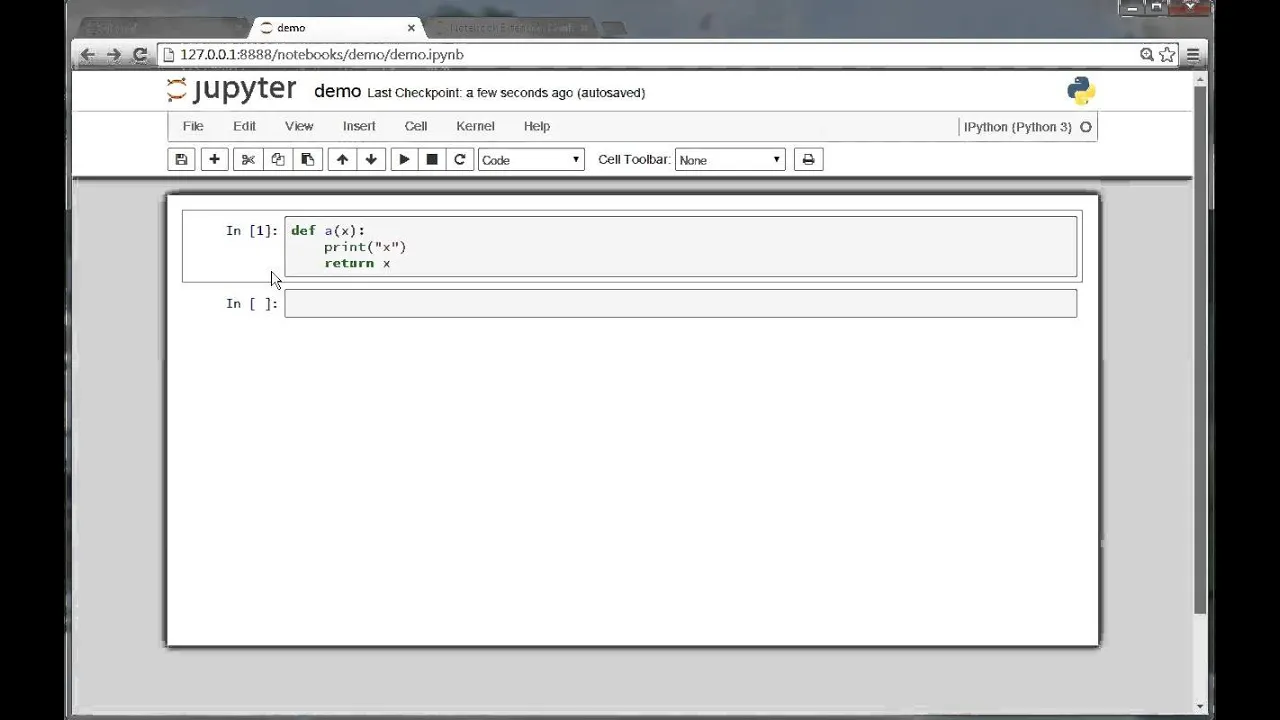1280x720 pixels.
Task: Click the browser address bar URL
Action: tap(322, 55)
